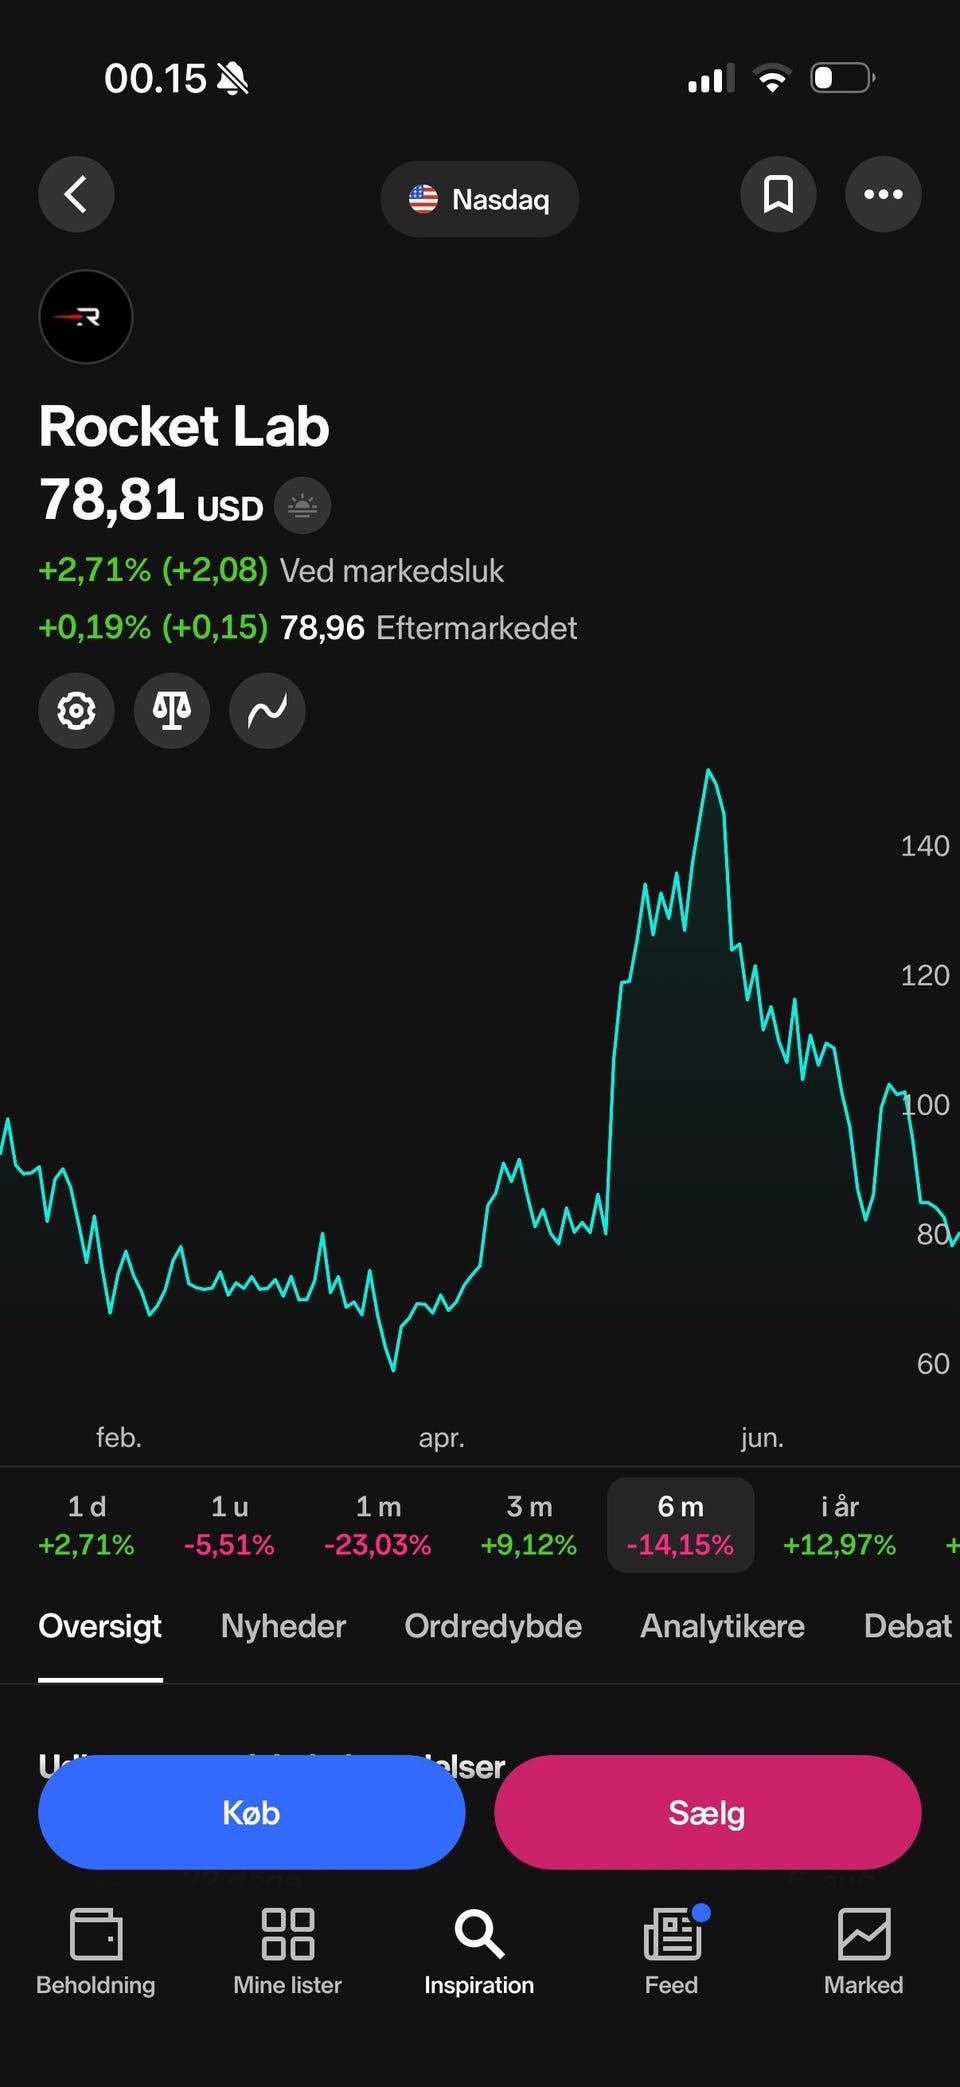The height and width of the screenshot is (2087, 960).
Task: Select the 6 m time range
Action: click(x=681, y=1525)
